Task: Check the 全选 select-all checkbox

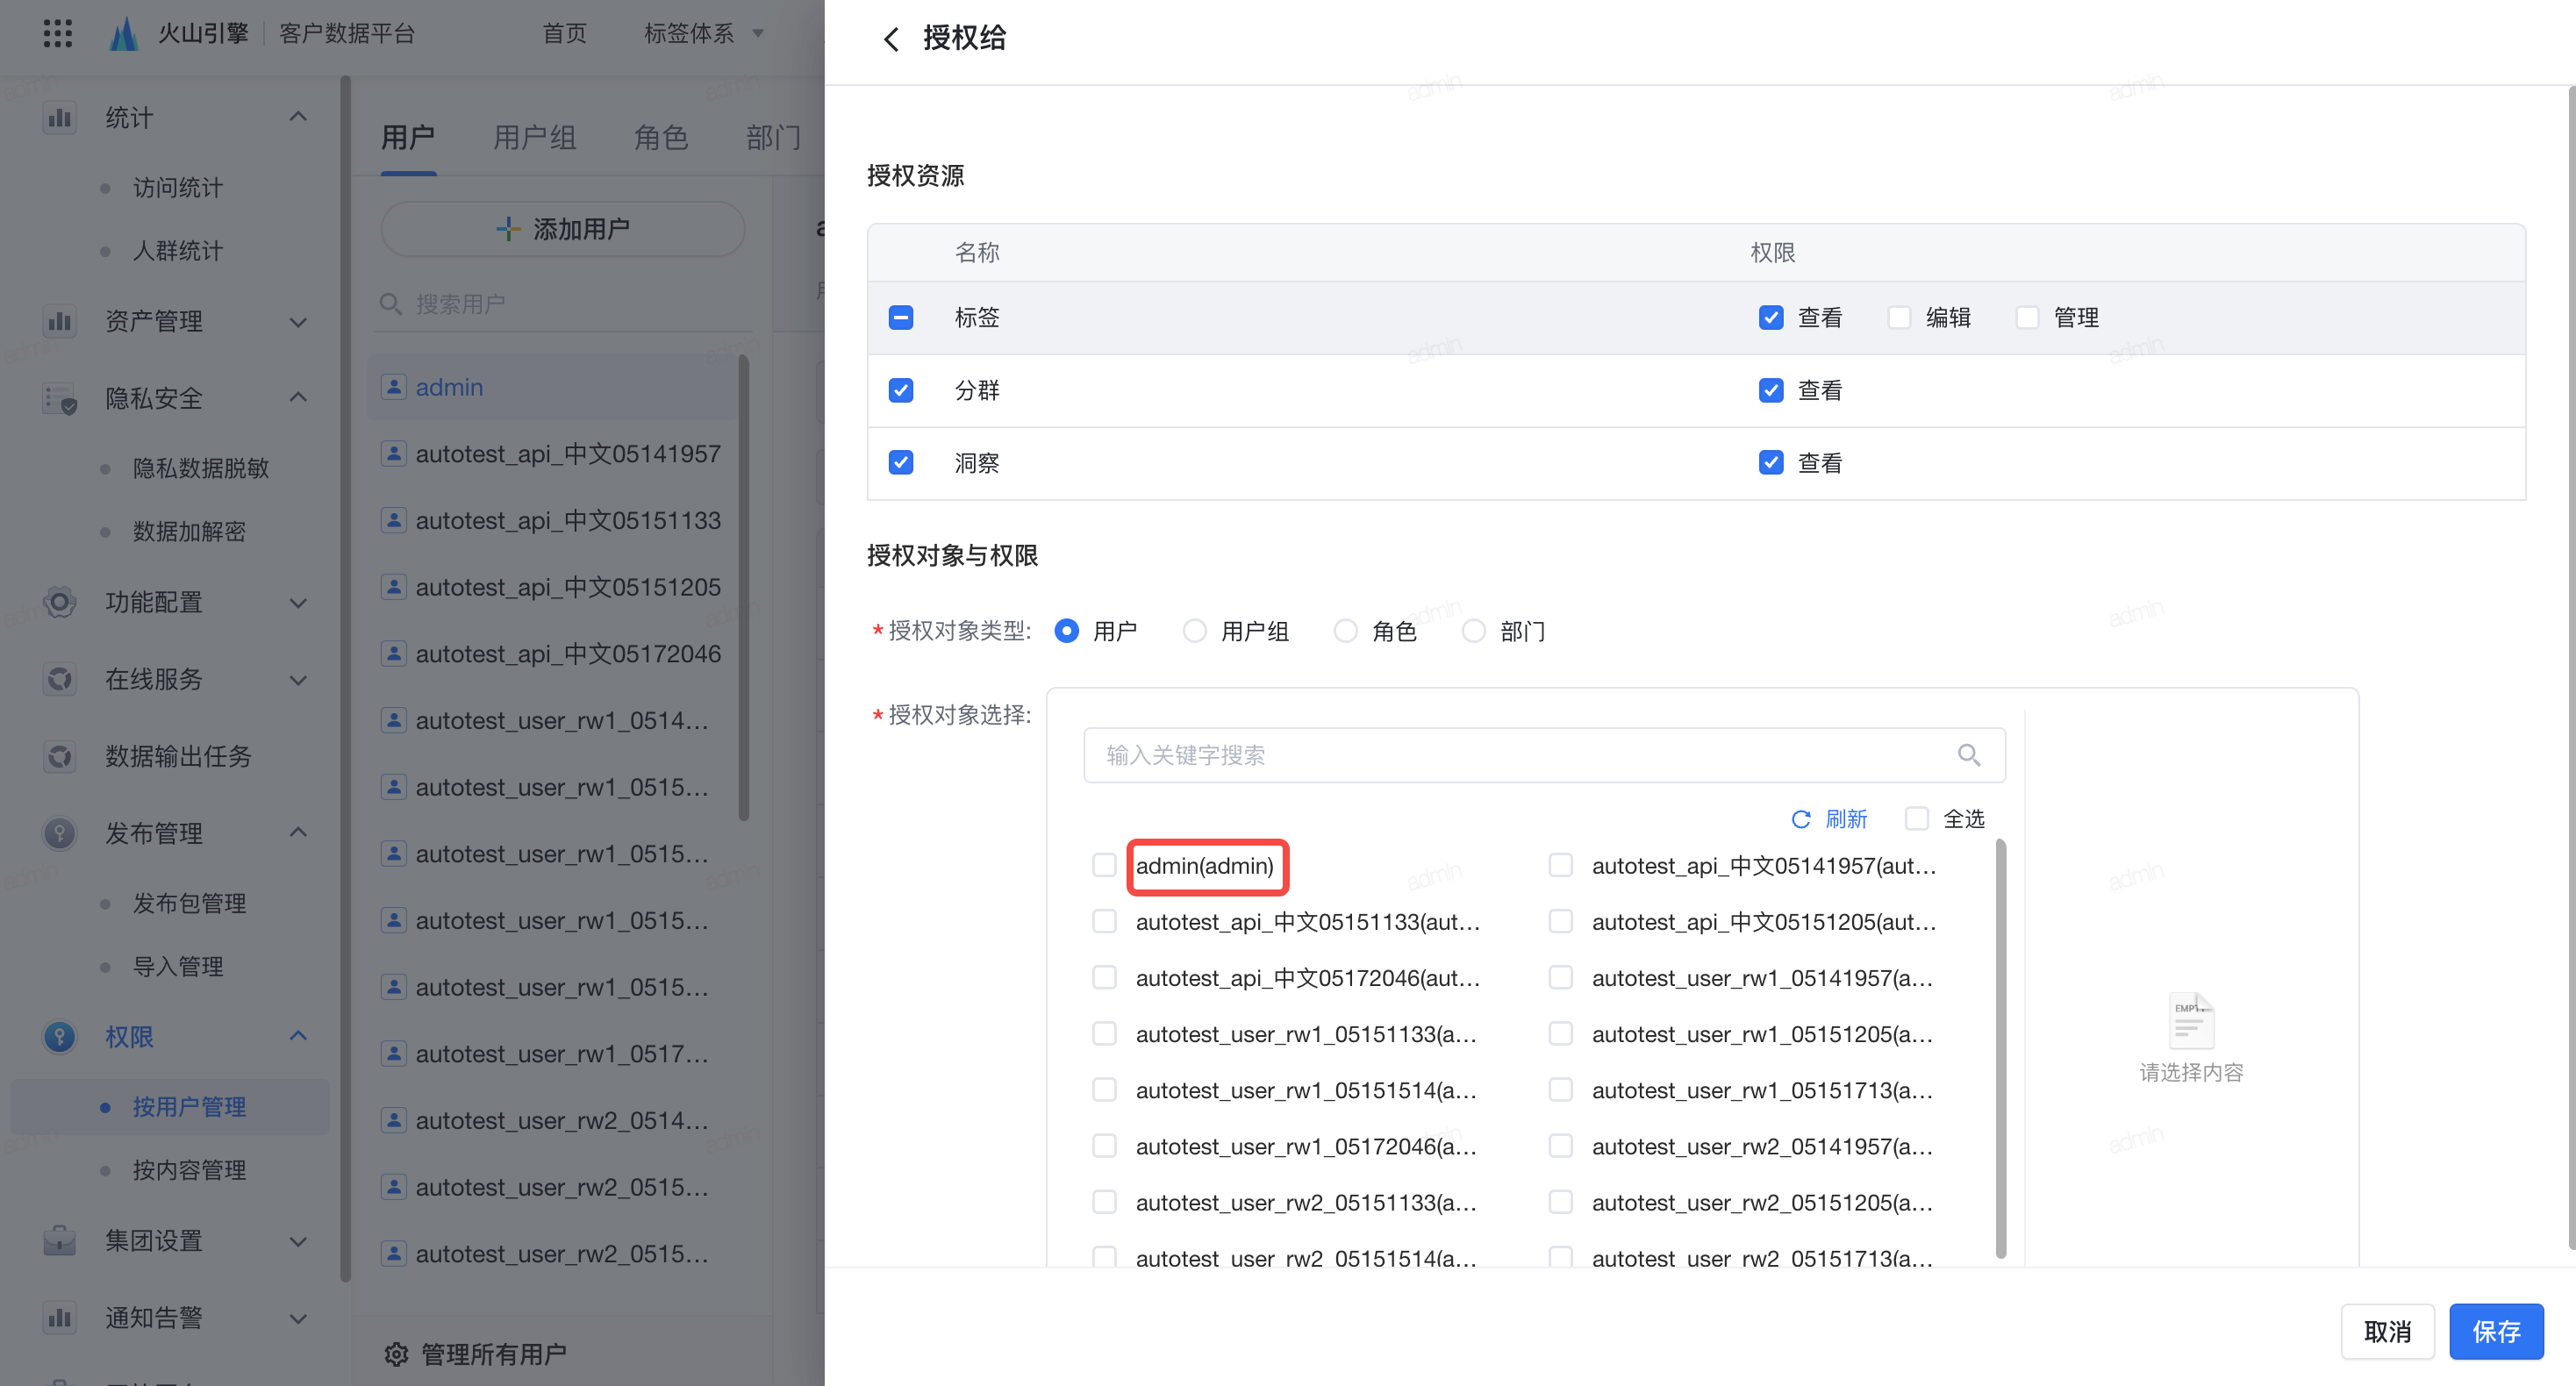Action: [x=1916, y=819]
